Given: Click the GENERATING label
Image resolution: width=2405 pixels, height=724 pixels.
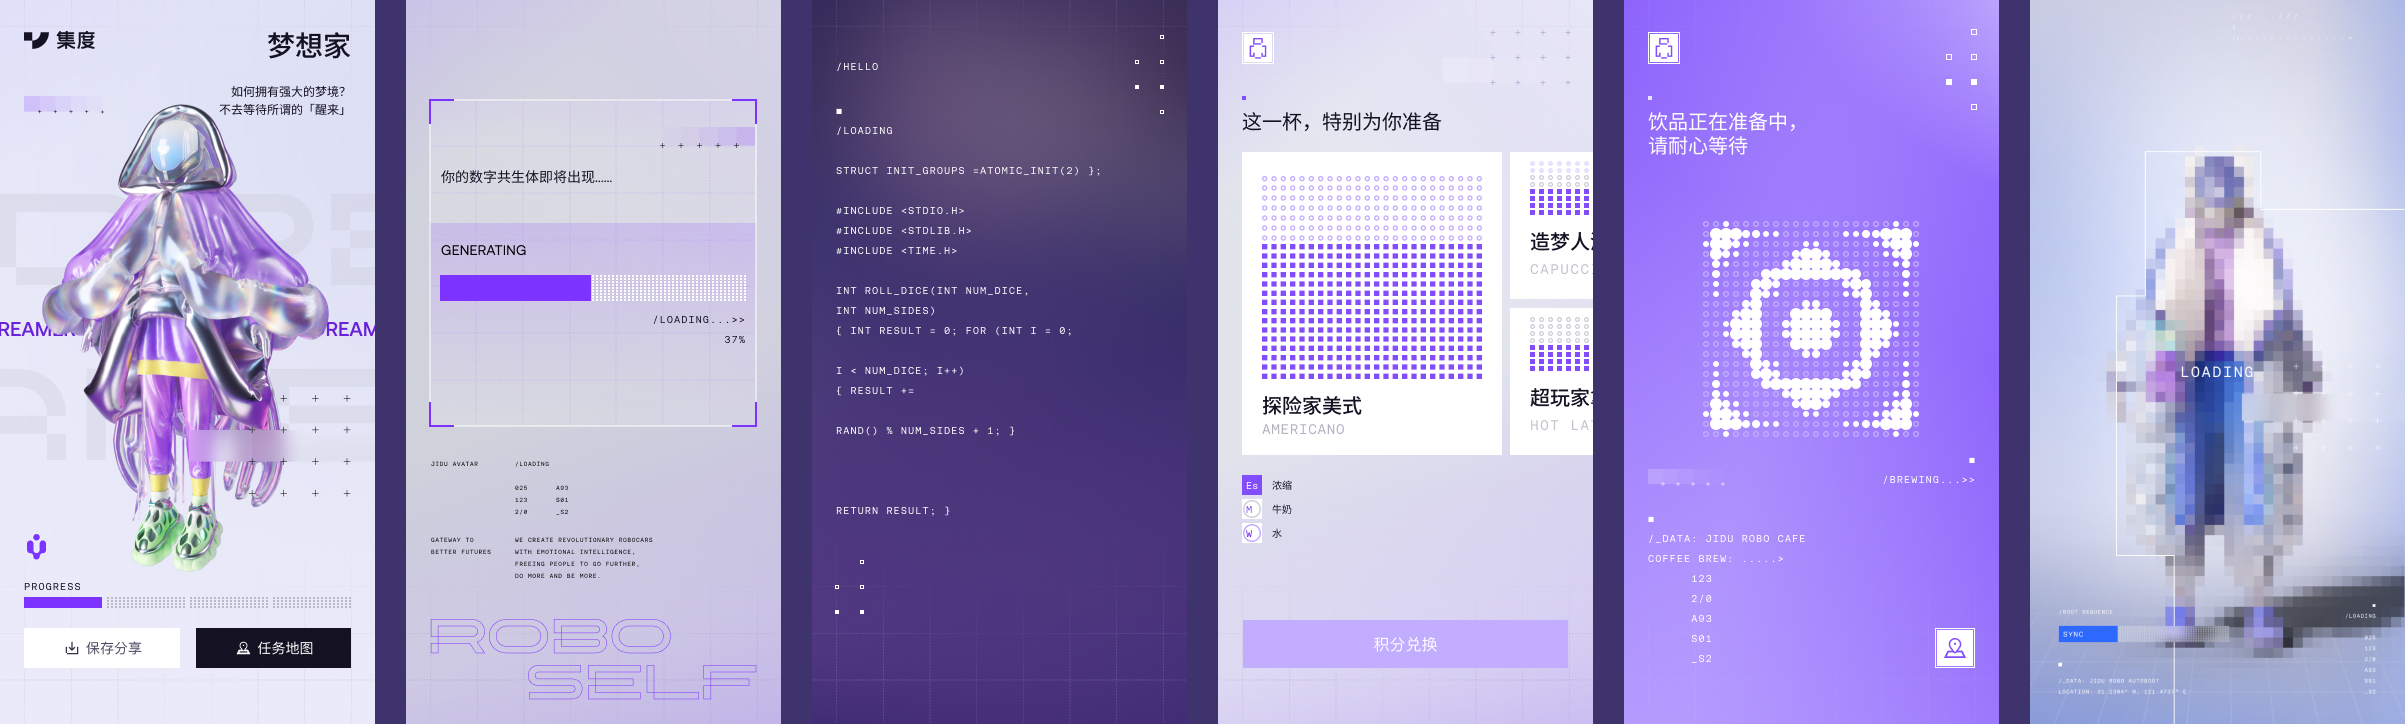Looking at the screenshot, I should click(483, 250).
